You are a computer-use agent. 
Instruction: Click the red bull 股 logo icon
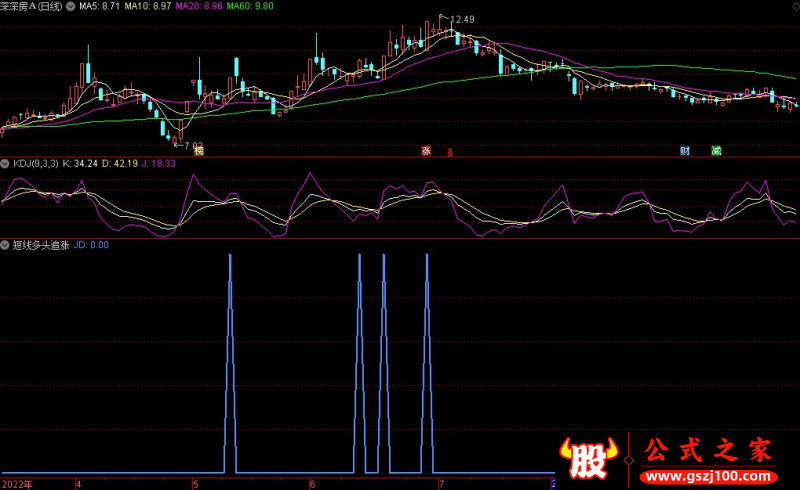588,457
